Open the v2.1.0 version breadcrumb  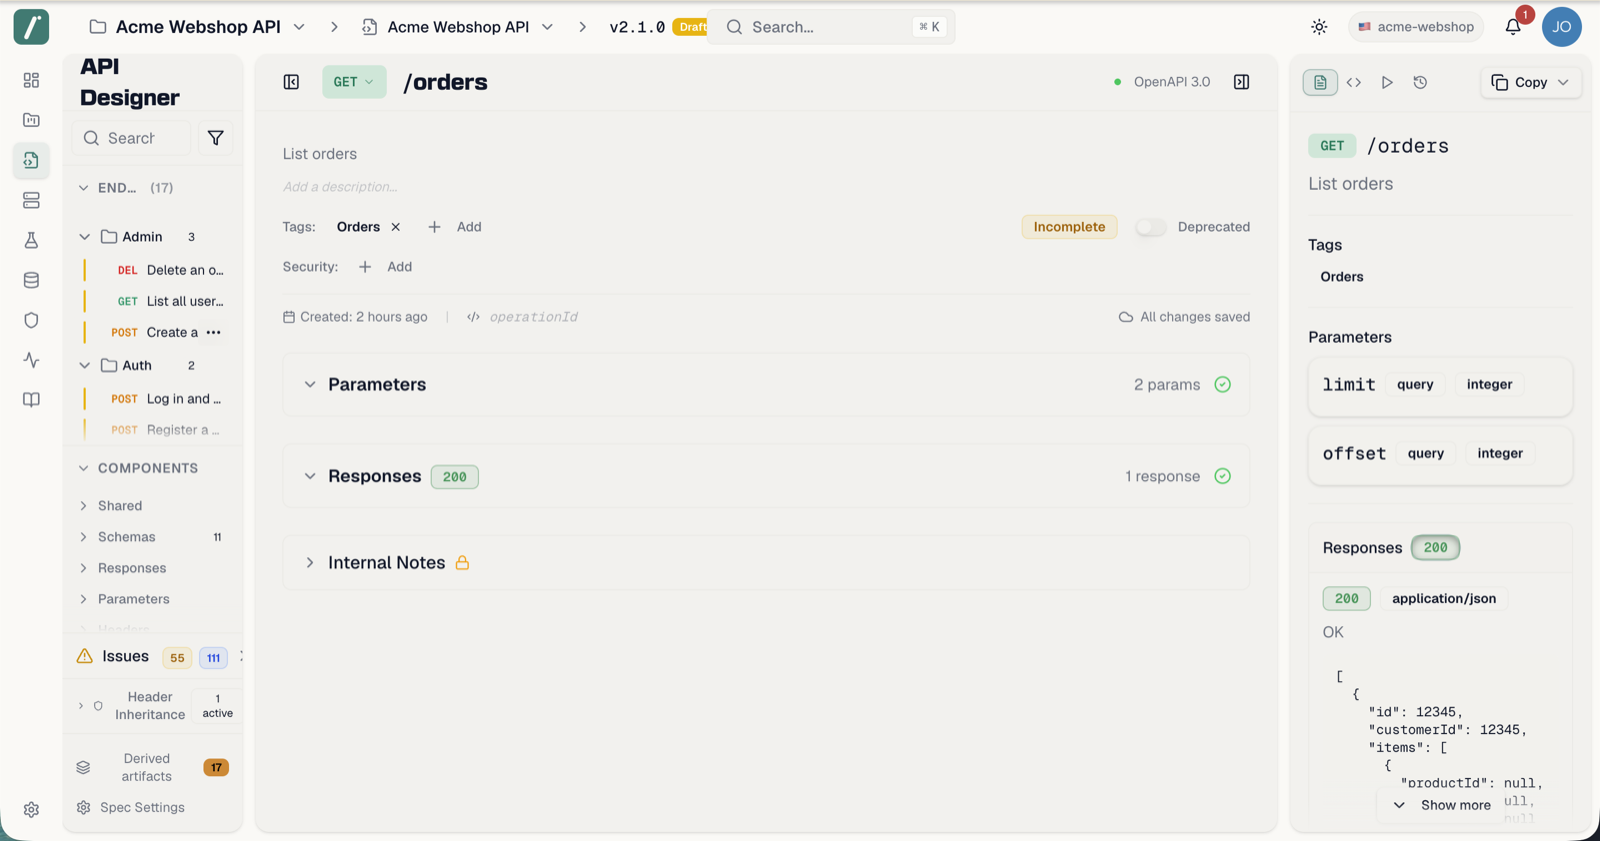tap(637, 27)
